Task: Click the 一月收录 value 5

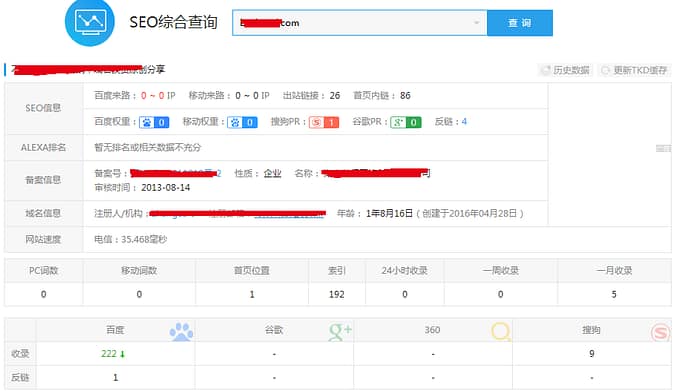Action: coord(614,295)
